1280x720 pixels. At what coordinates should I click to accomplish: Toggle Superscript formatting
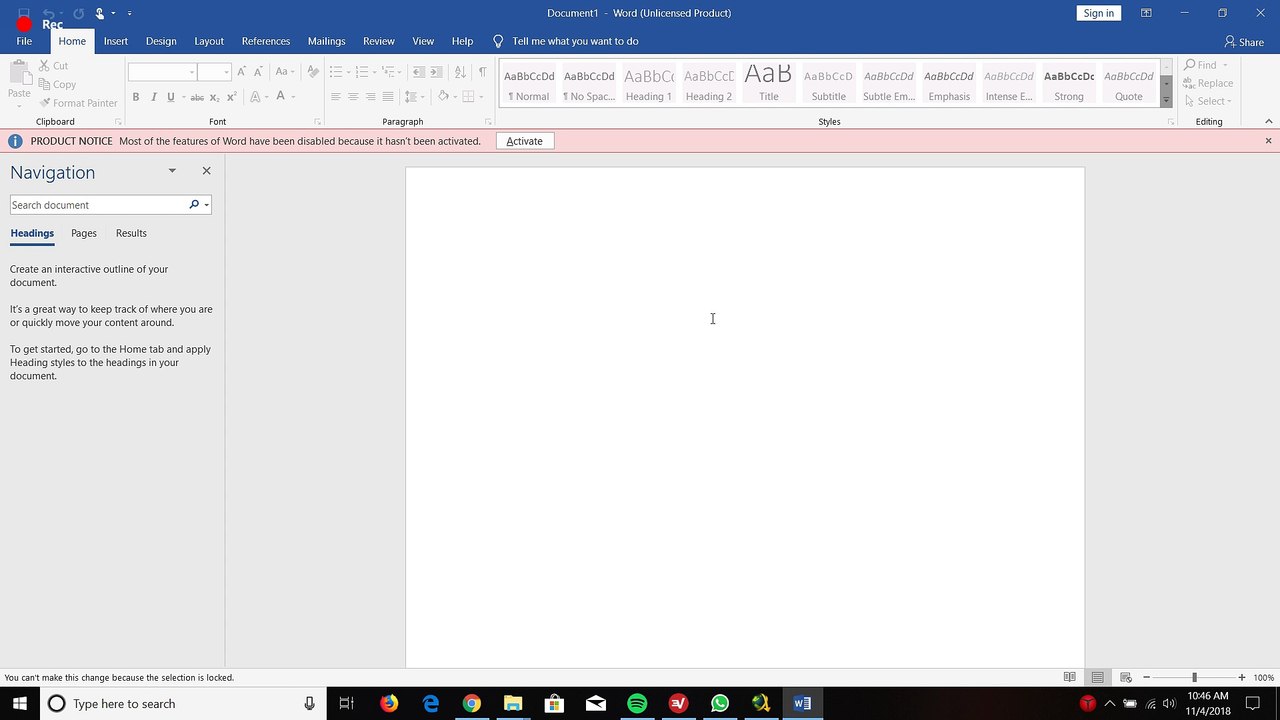[232, 97]
